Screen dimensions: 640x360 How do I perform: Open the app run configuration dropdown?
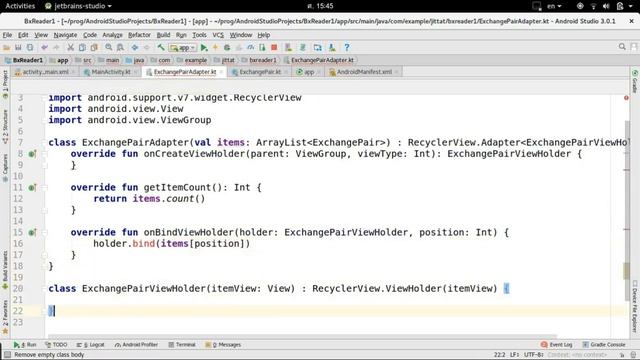[x=183, y=47]
